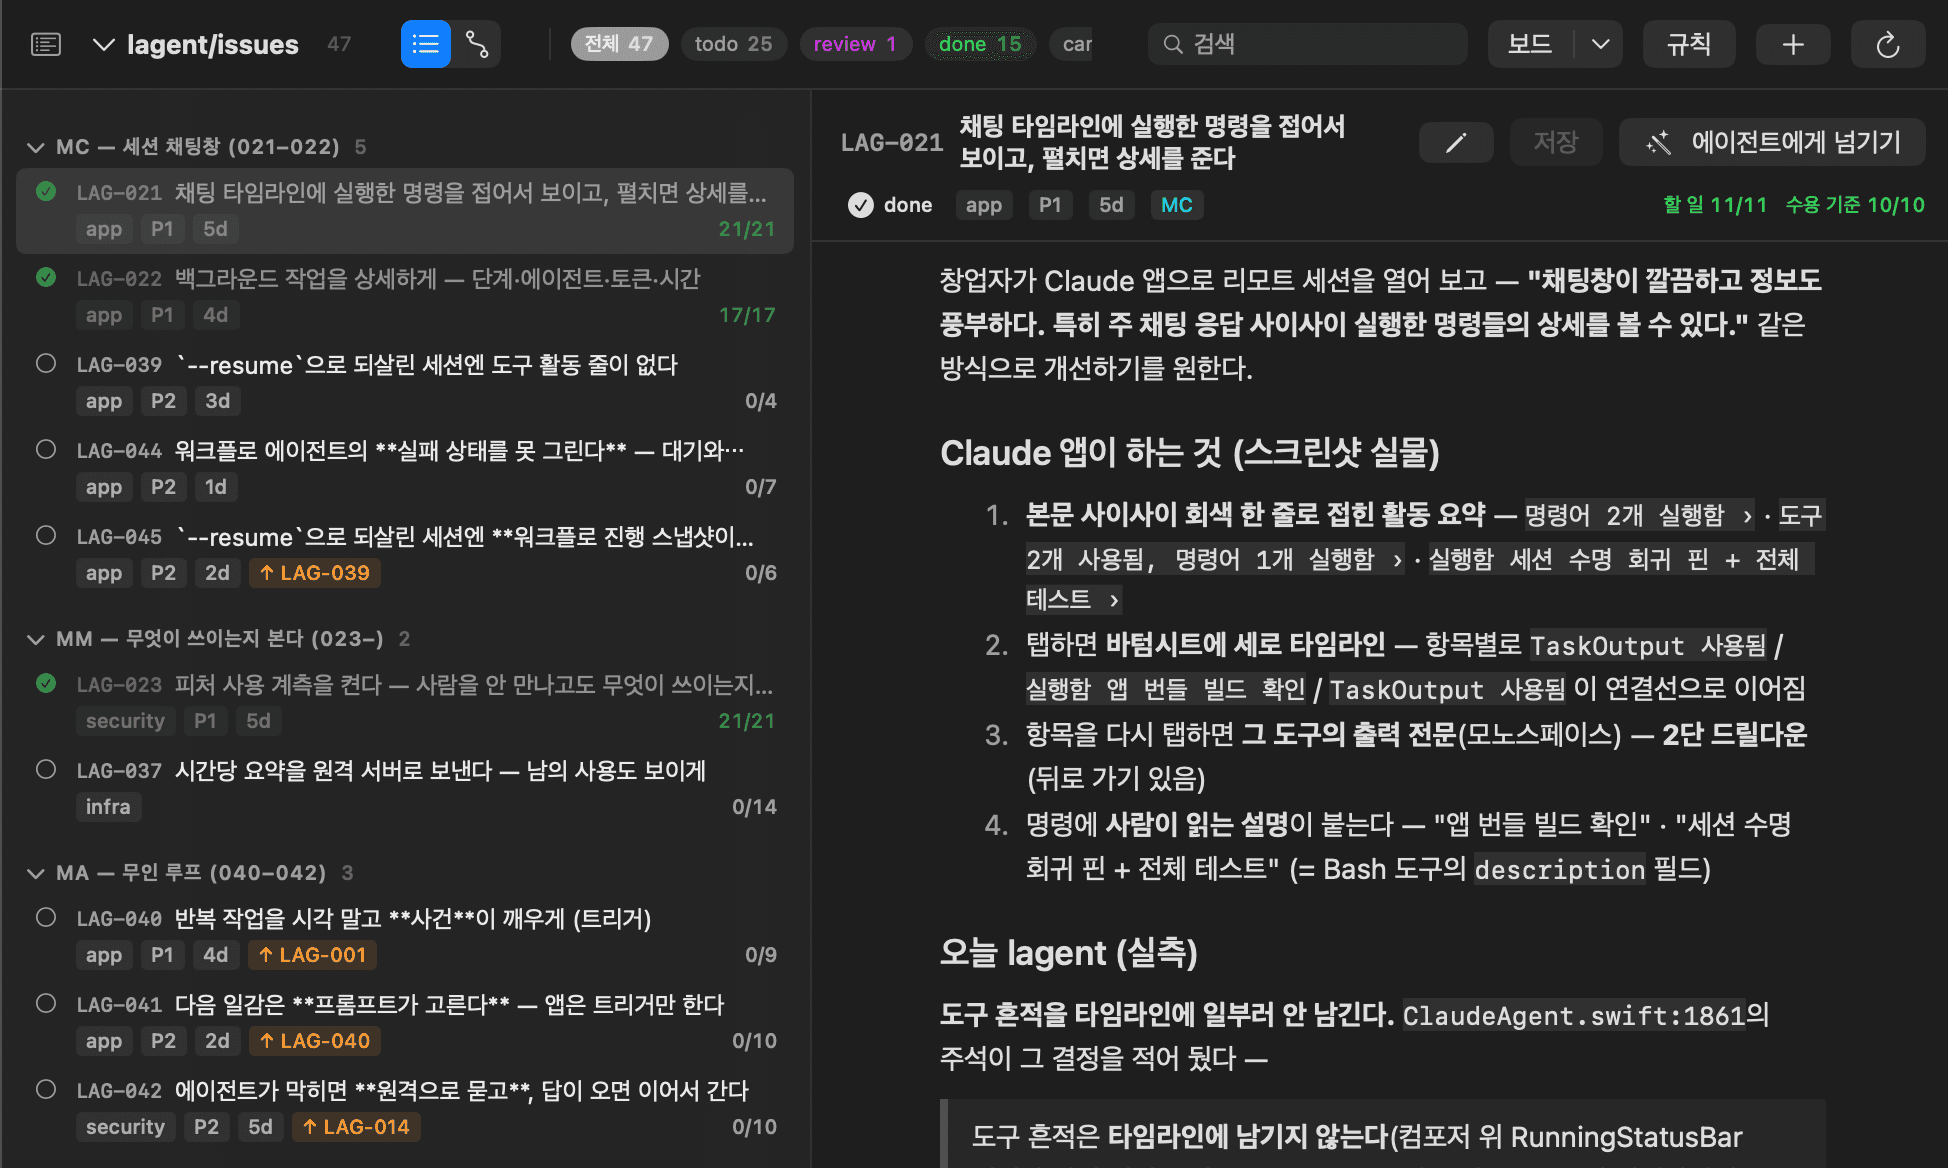
Task: Open the LAG-040 dependency link on LAG-041
Action: click(314, 1041)
